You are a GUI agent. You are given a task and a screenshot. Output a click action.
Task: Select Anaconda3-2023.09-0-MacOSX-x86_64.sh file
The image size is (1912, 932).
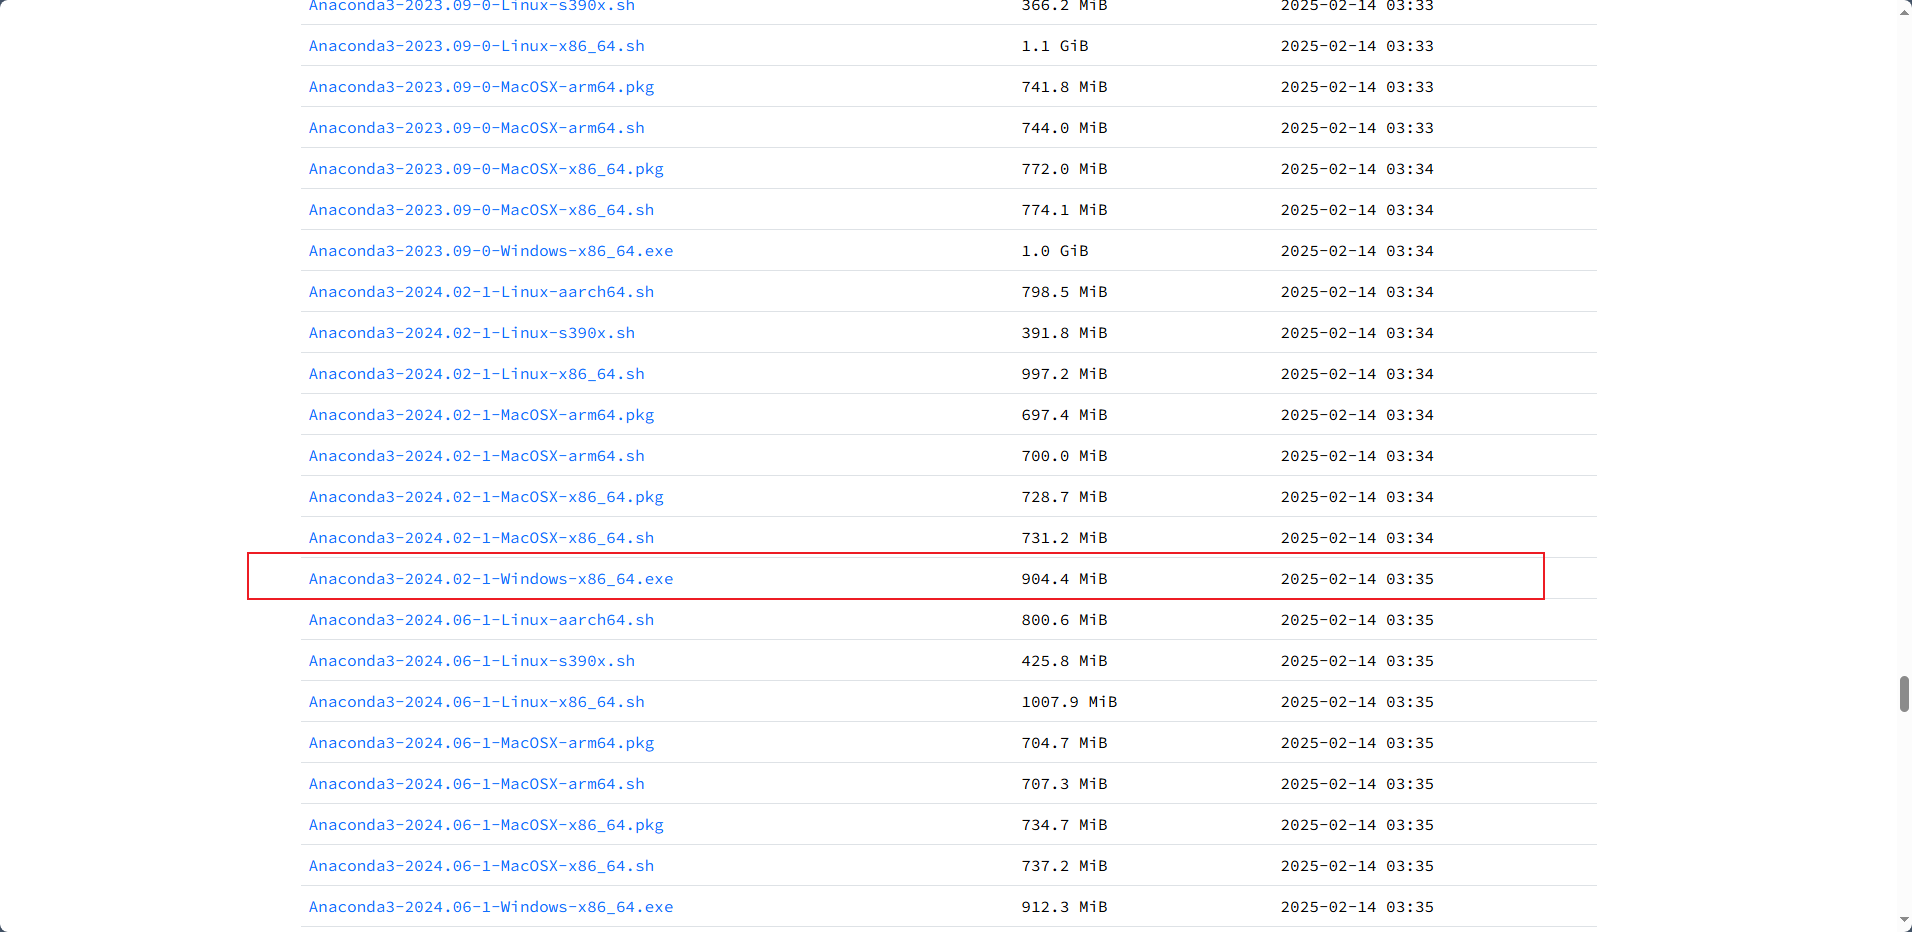pyautogui.click(x=481, y=210)
